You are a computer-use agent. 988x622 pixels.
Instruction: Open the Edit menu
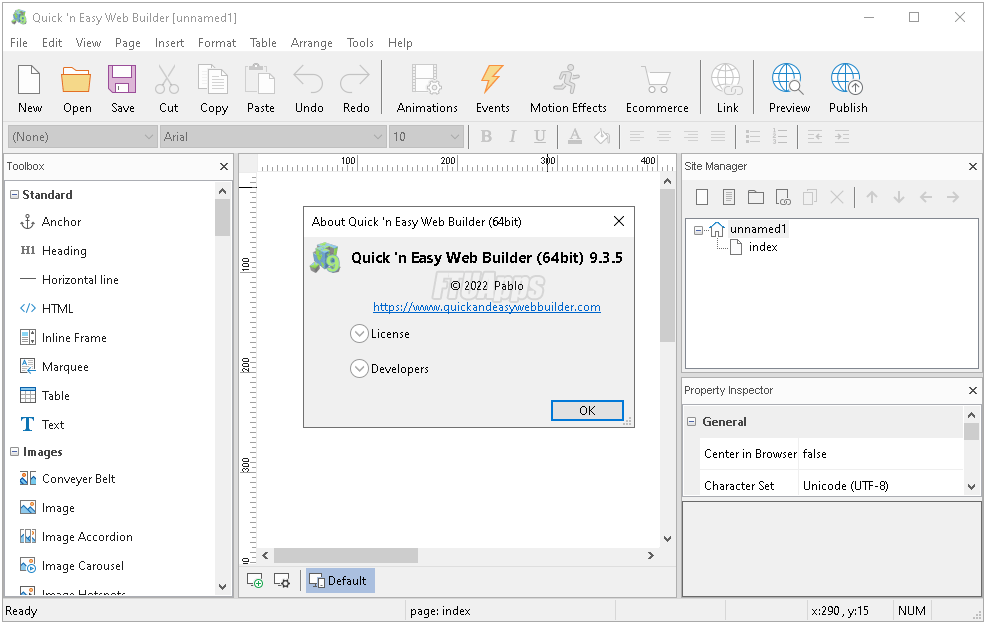coord(52,43)
